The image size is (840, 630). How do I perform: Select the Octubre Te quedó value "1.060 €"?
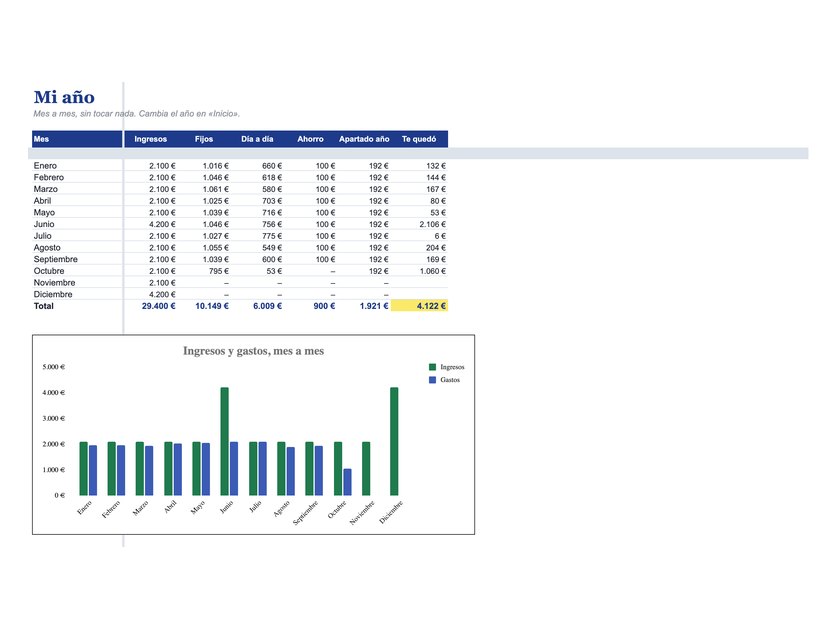tap(433, 271)
